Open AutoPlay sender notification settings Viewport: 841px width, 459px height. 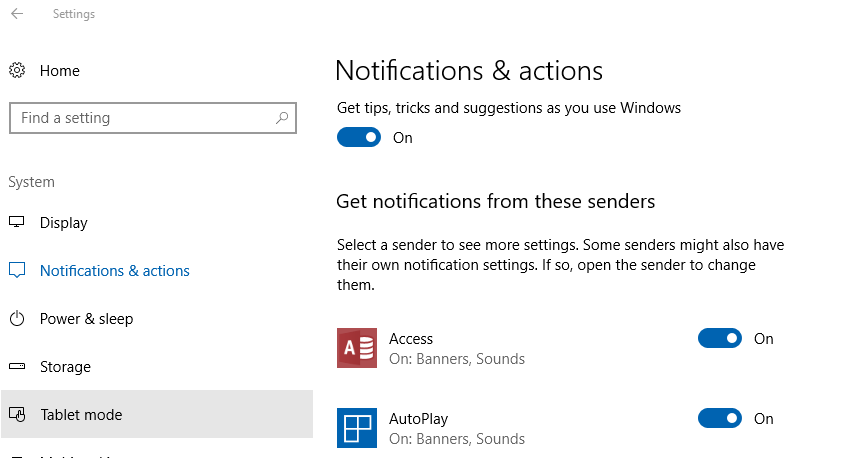coord(418,419)
